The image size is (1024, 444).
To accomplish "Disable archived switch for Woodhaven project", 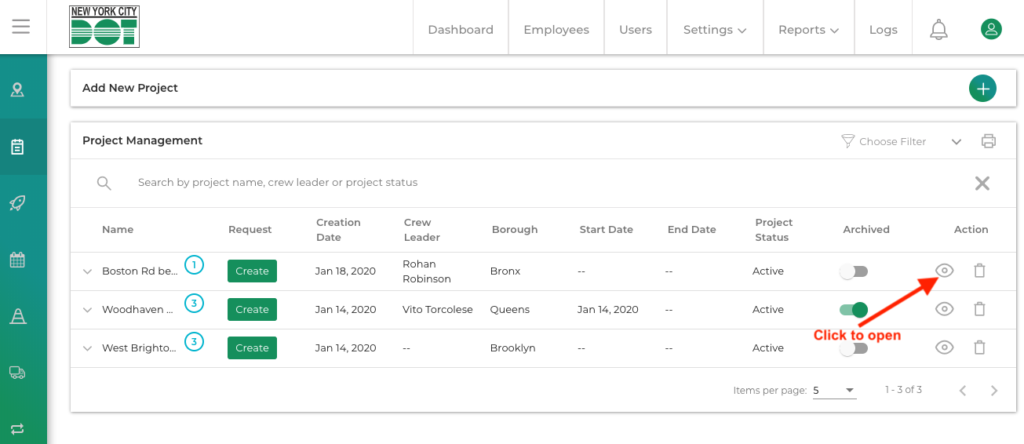I will pyautogui.click(x=853, y=310).
